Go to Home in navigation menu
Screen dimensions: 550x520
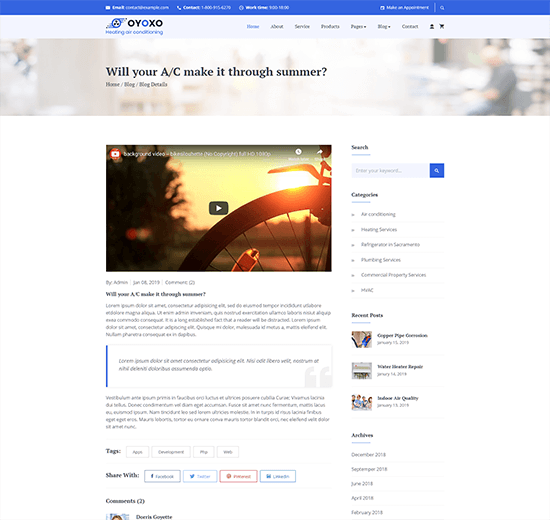pos(253,26)
